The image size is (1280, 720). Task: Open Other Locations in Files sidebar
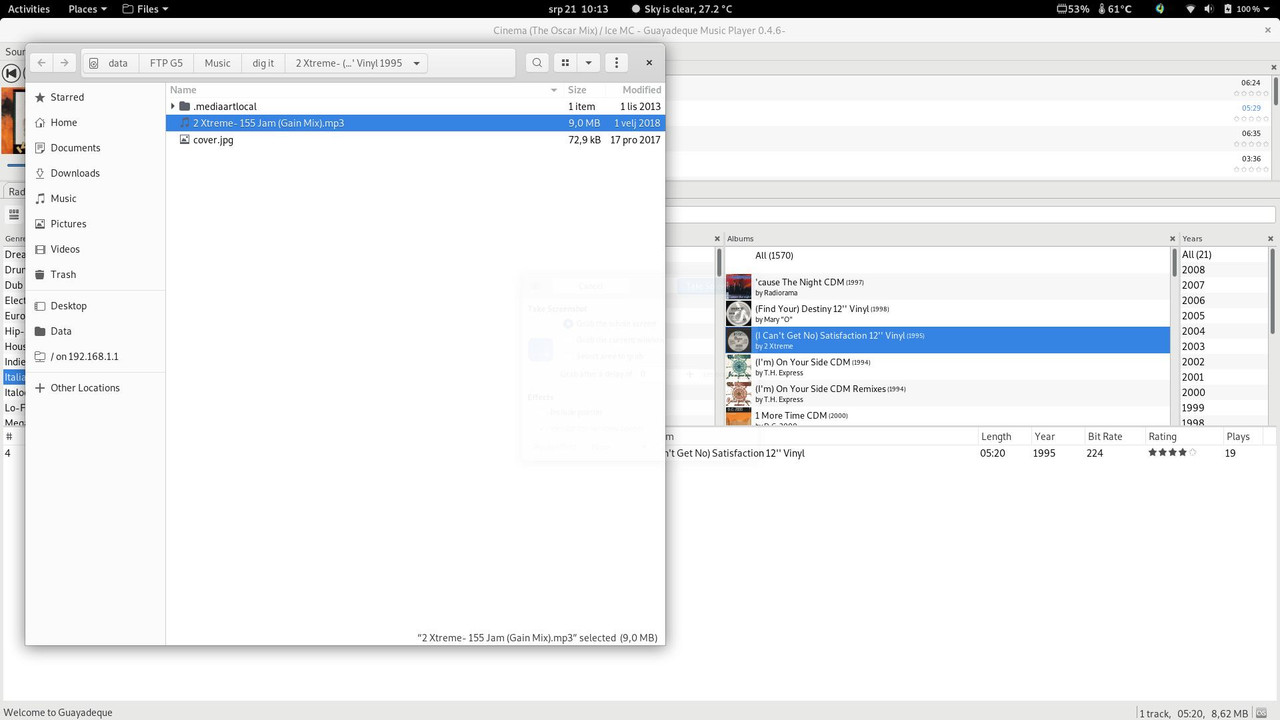point(95,388)
